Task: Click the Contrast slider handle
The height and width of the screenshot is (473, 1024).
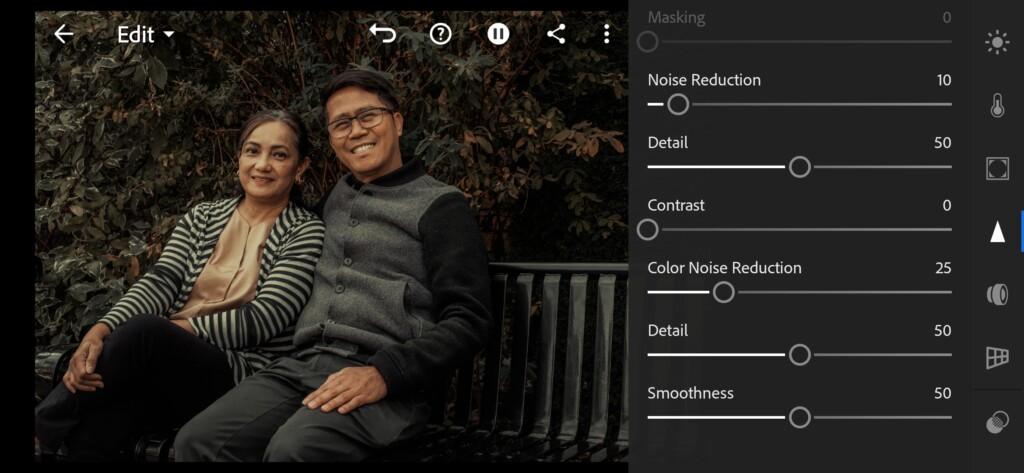Action: pyautogui.click(x=647, y=230)
